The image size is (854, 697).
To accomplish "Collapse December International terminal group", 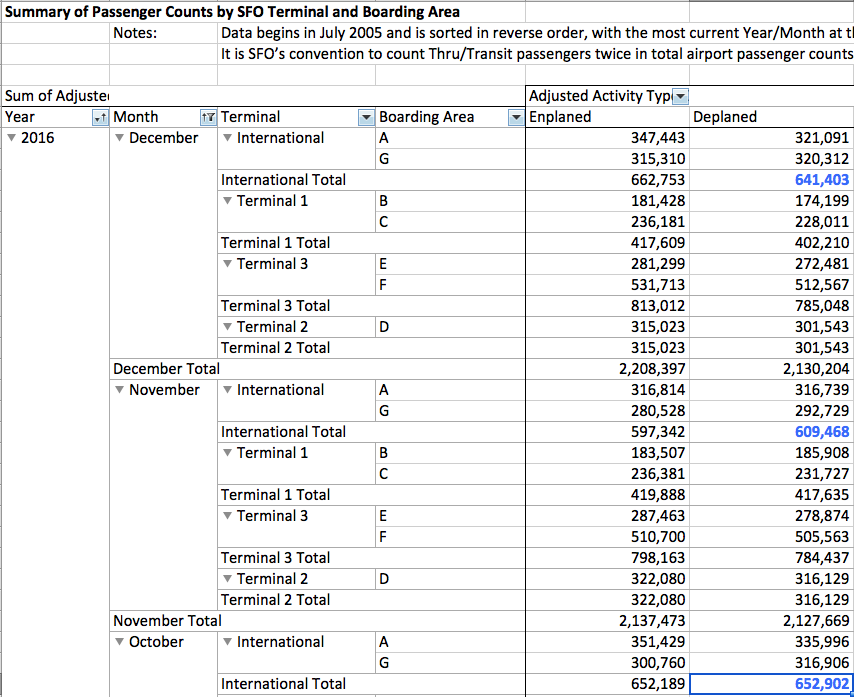I will [x=228, y=138].
